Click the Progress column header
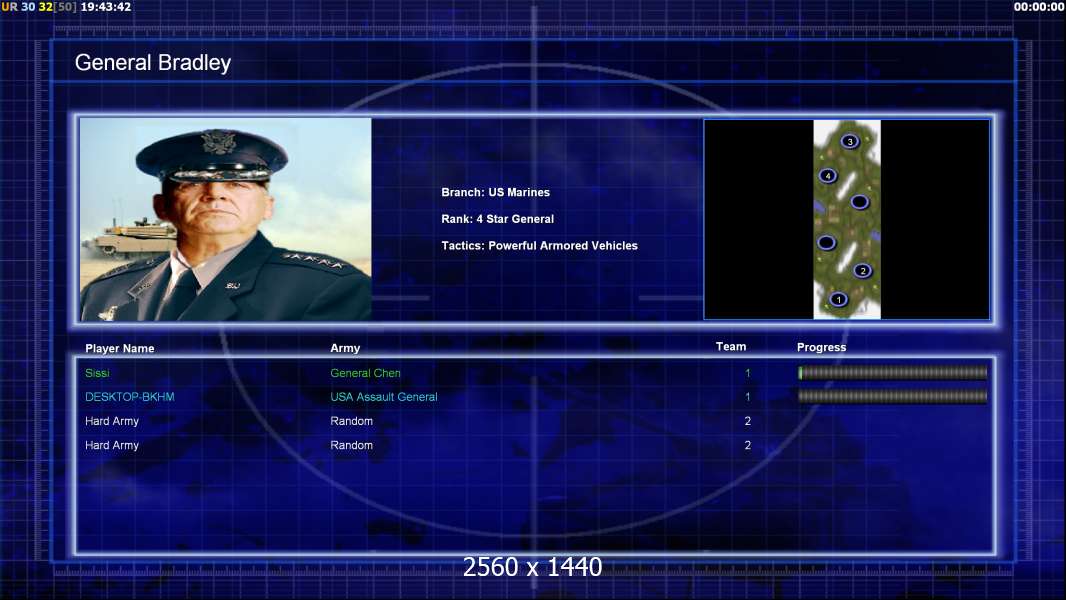 821,347
